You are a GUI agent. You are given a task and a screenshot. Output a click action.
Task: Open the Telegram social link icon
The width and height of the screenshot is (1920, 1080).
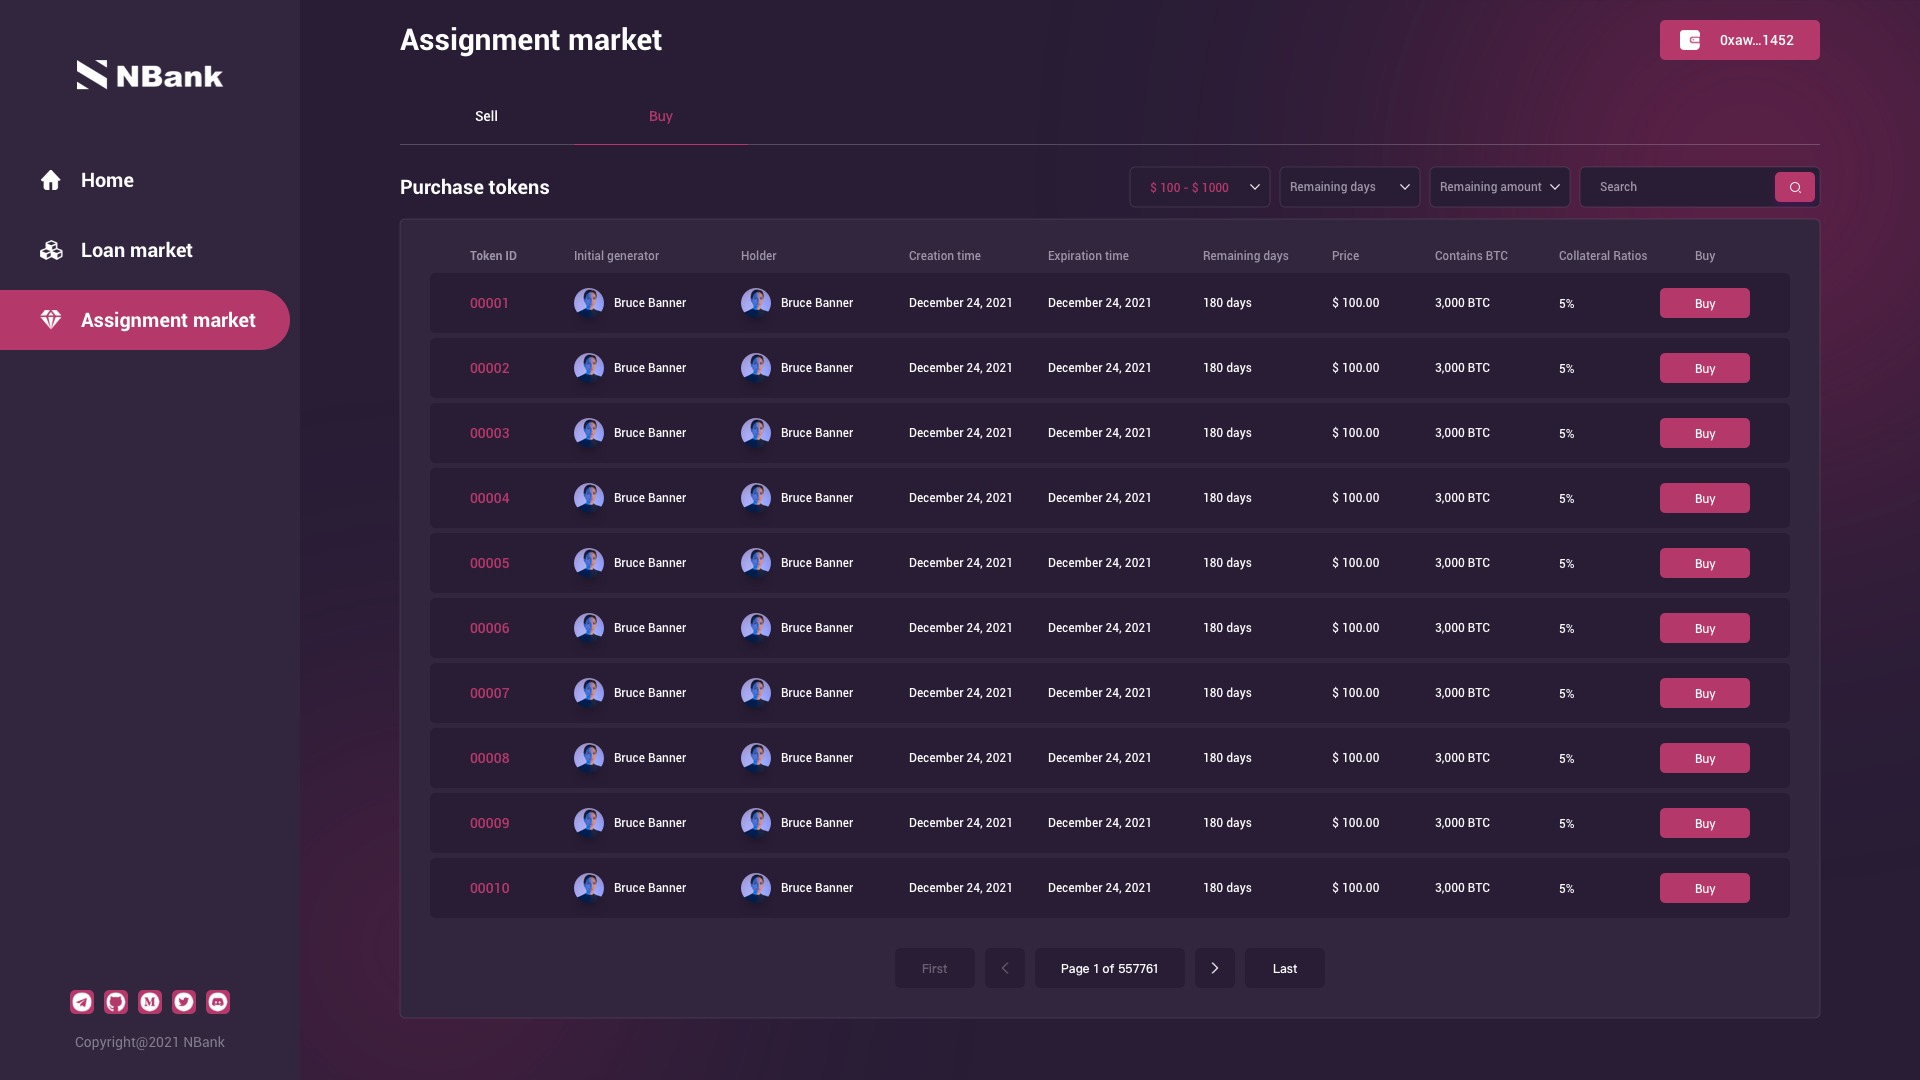[x=82, y=1002]
